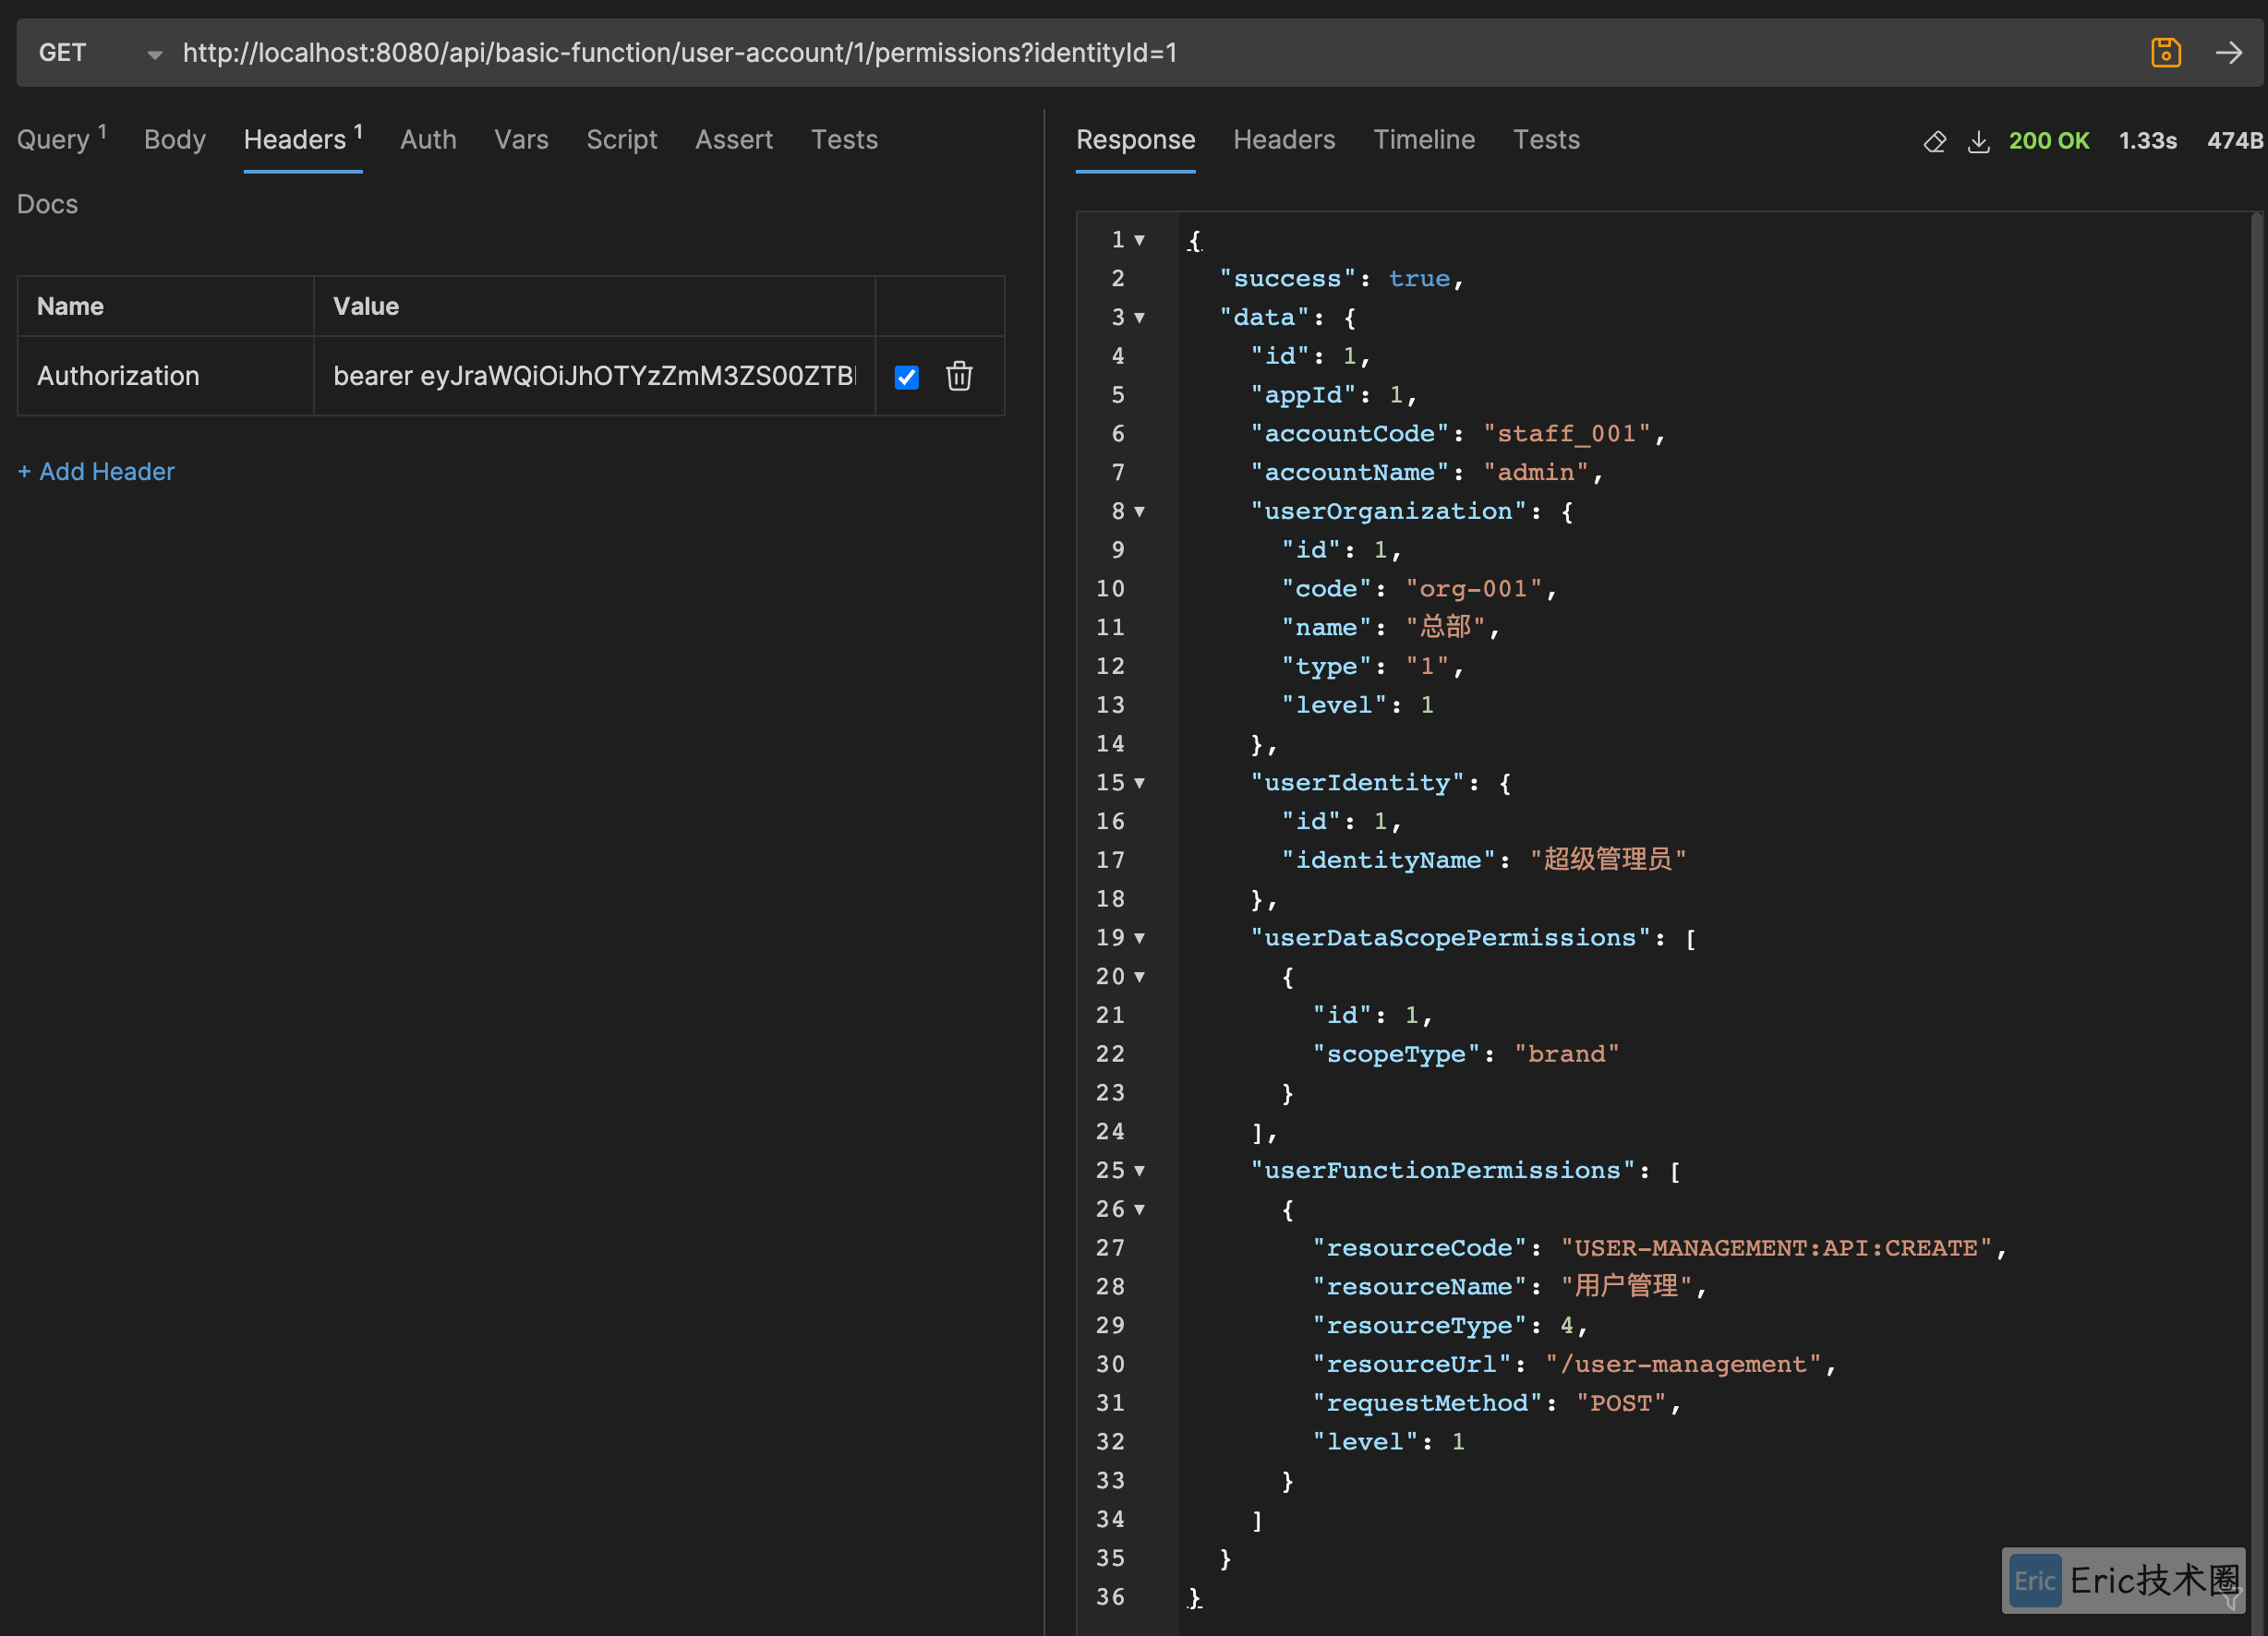Click the "超级管理员" identityName value
2268x1636 pixels.
click(1608, 860)
